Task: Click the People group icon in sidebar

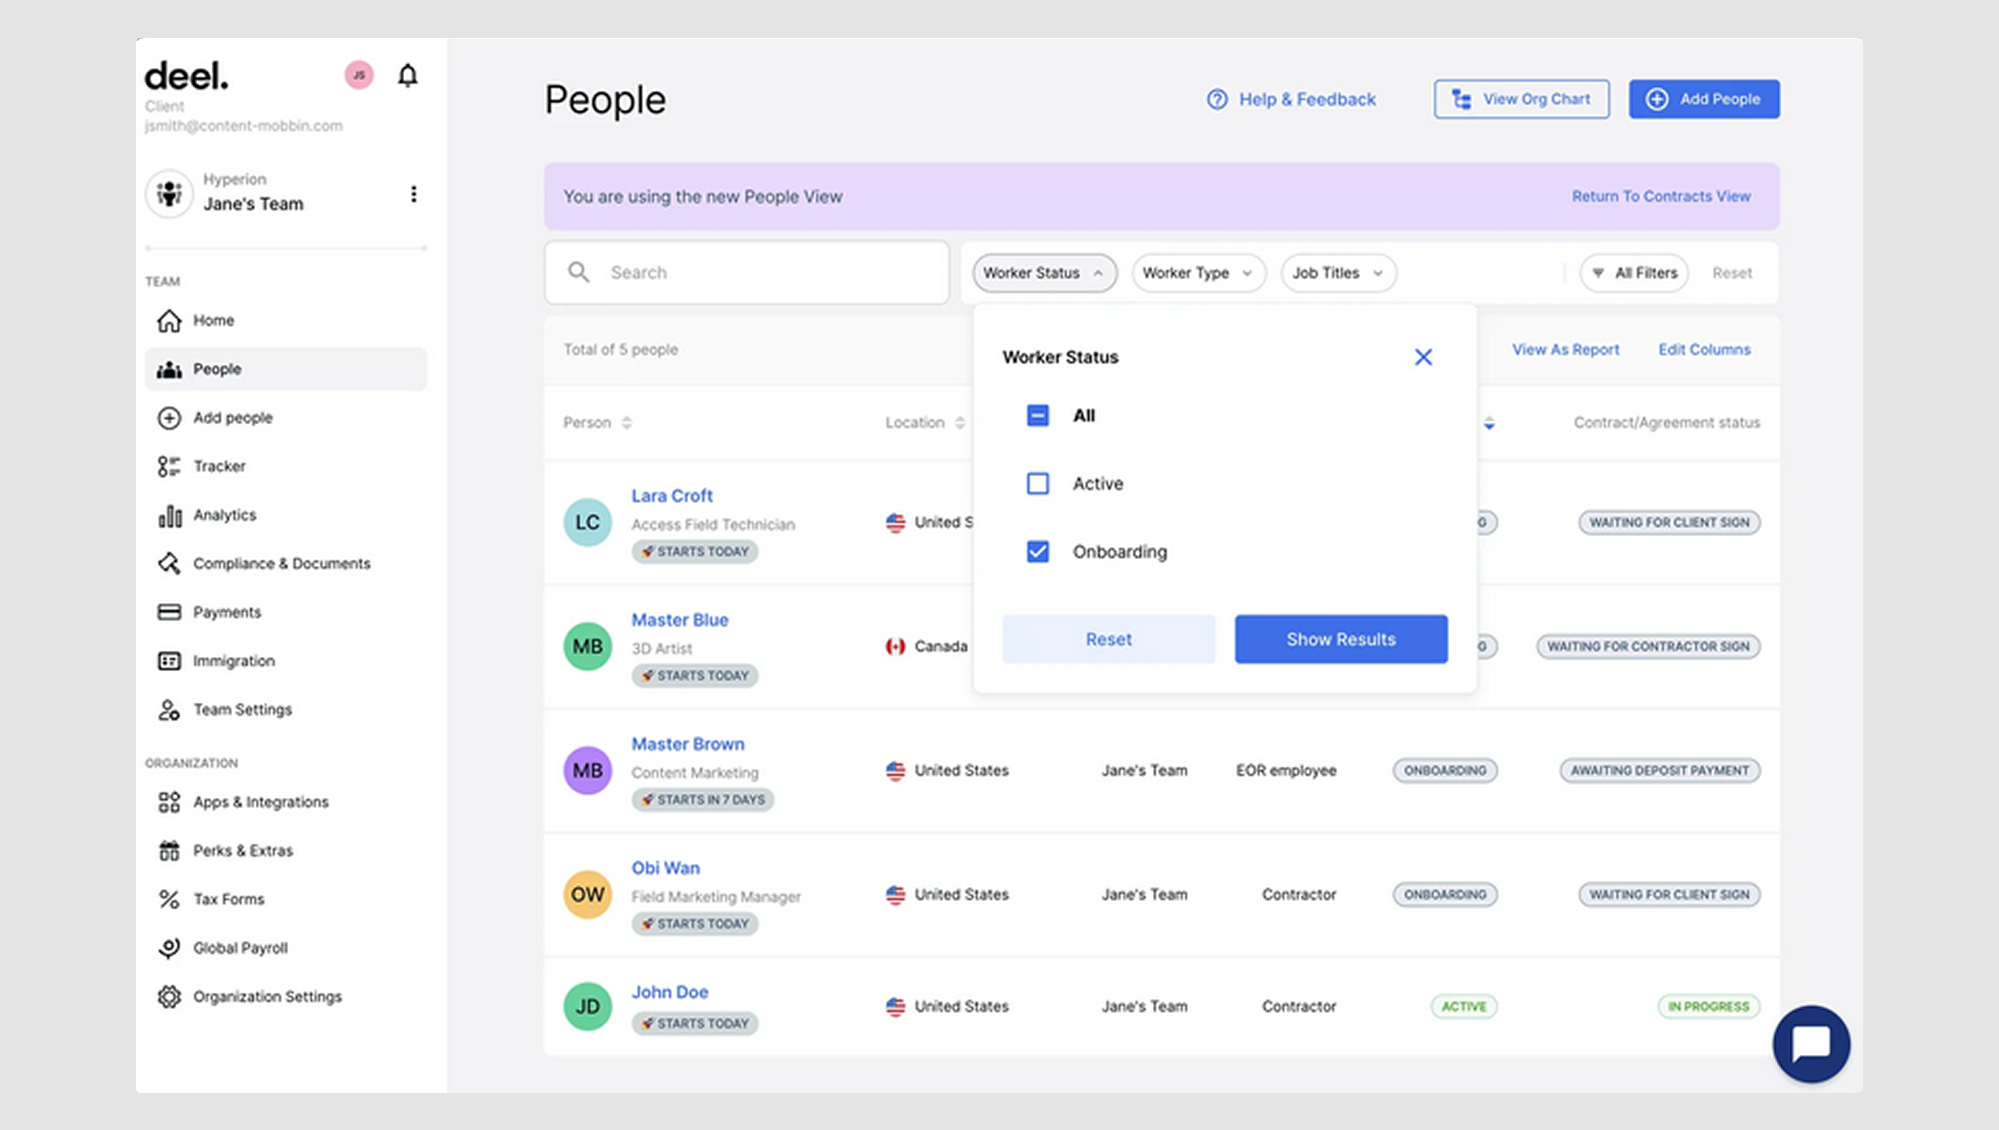Action: pyautogui.click(x=169, y=369)
